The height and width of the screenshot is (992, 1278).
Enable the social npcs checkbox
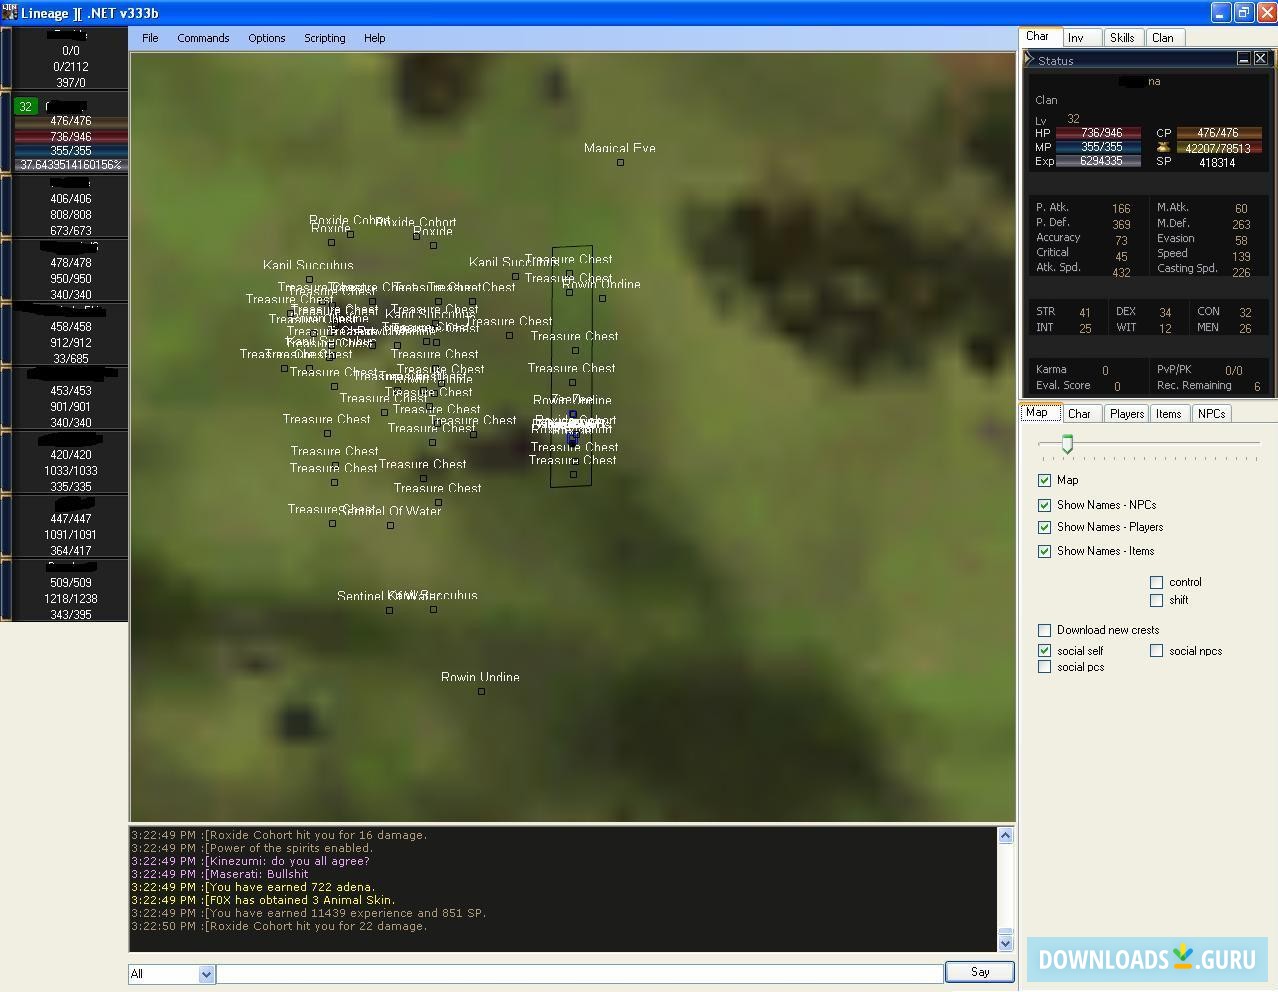pyautogui.click(x=1157, y=651)
